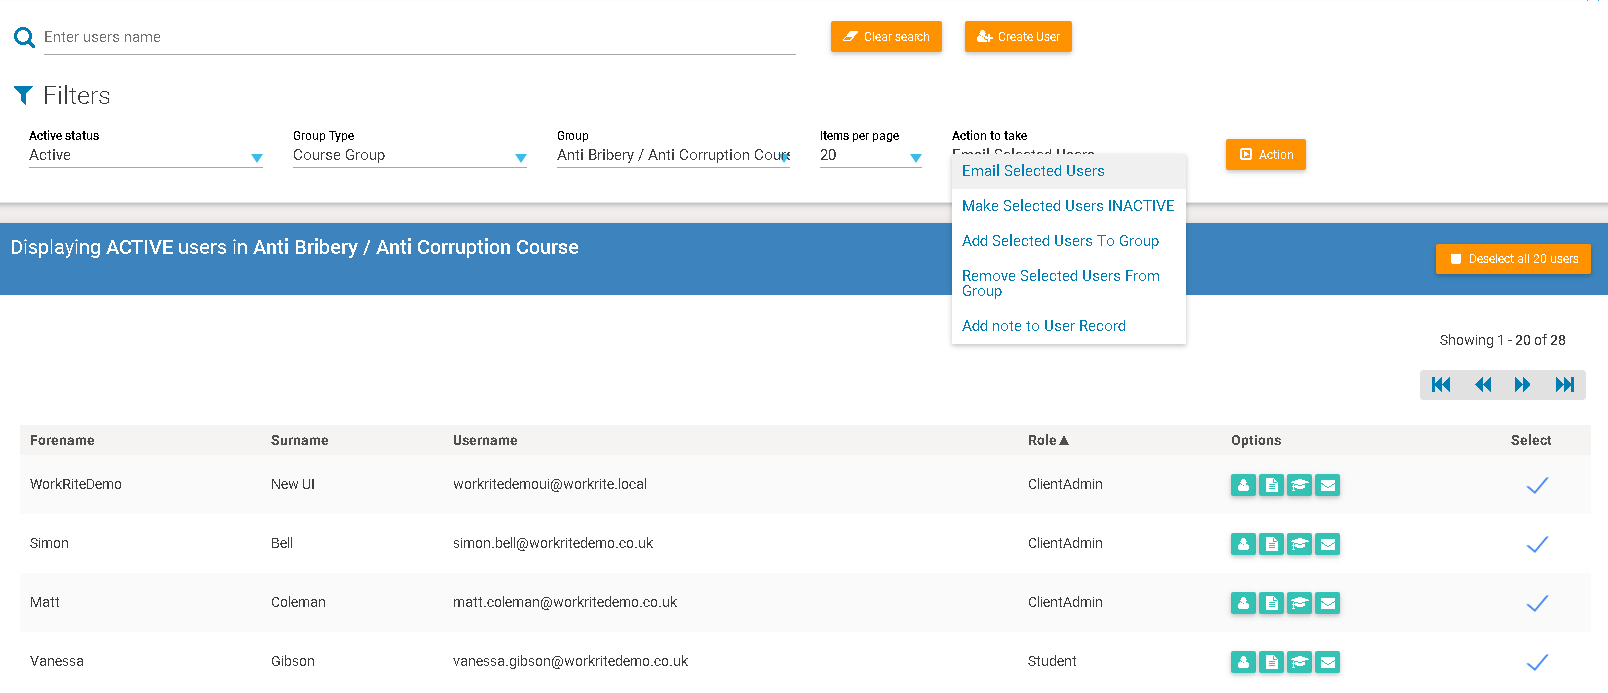The image size is (1608, 693).
Task: Choose Make Selected Users INACTIVE option
Action: 1067,206
